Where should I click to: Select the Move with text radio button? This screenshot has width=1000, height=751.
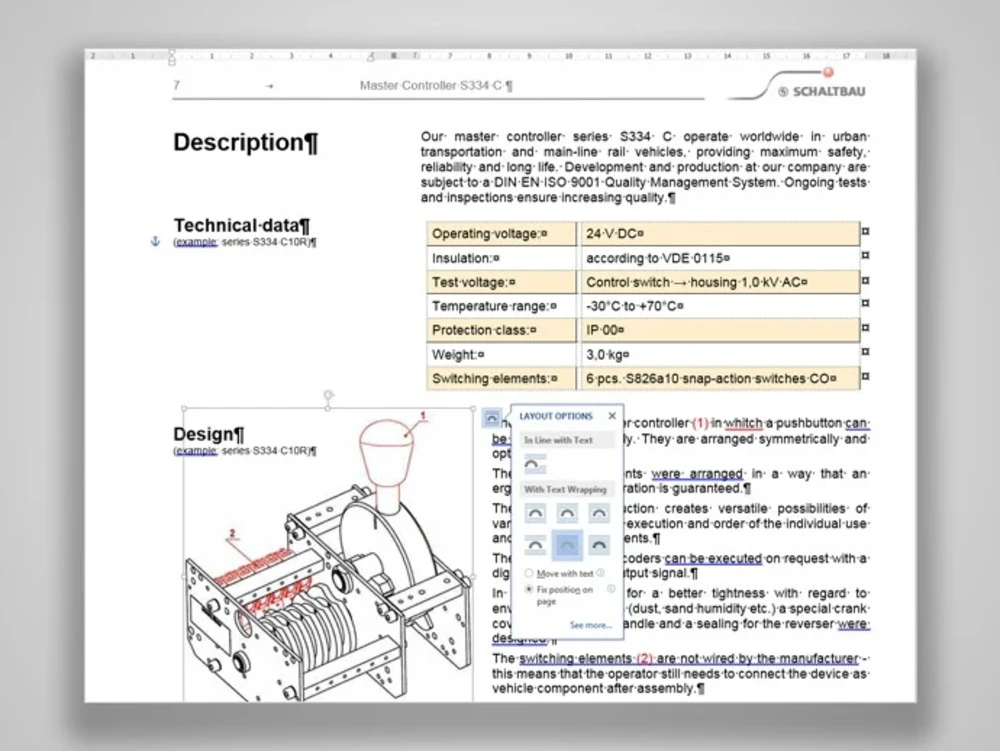tap(529, 573)
